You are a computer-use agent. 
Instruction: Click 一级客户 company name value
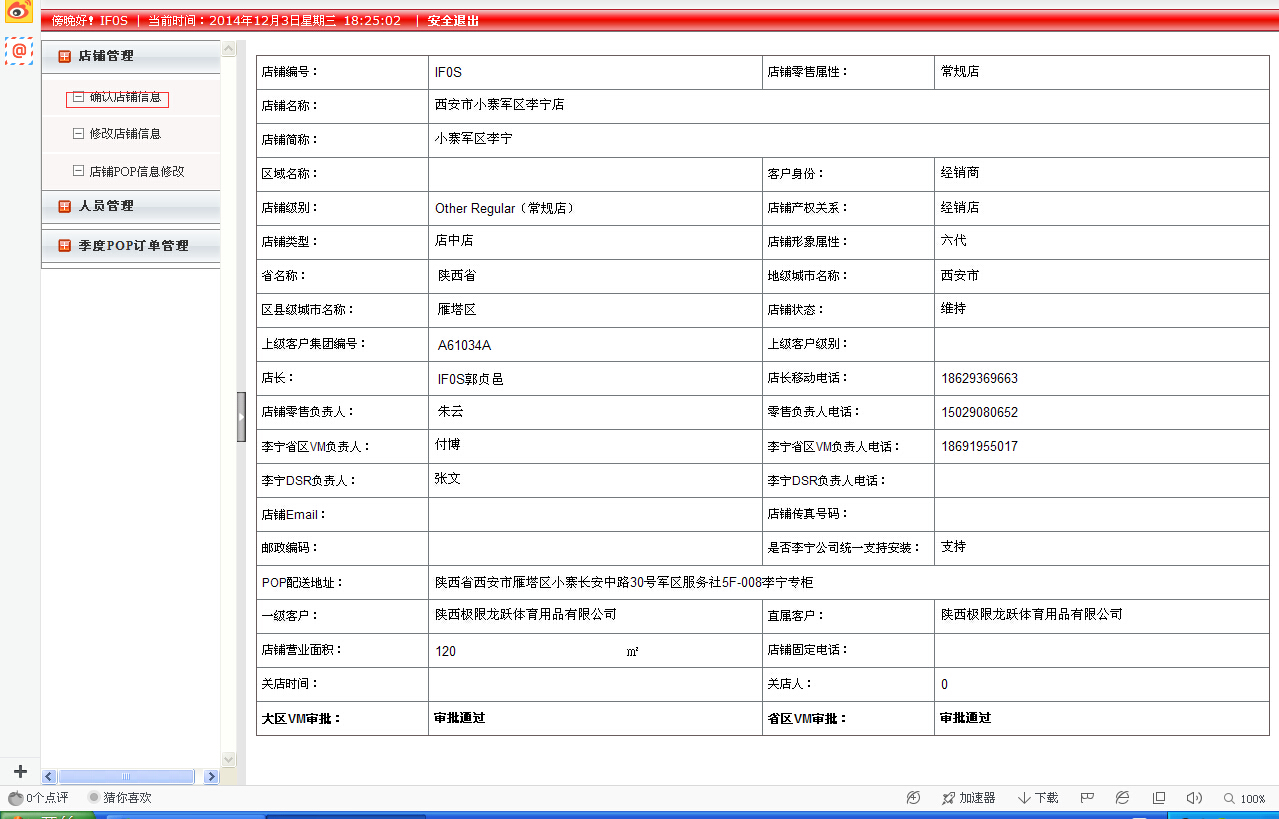point(525,614)
